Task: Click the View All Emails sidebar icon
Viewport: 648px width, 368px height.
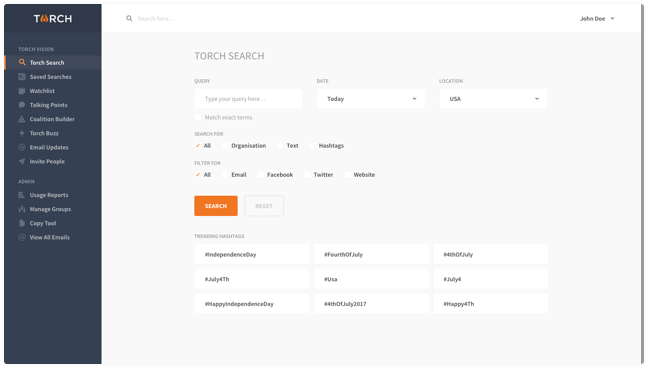Action: tap(22, 237)
